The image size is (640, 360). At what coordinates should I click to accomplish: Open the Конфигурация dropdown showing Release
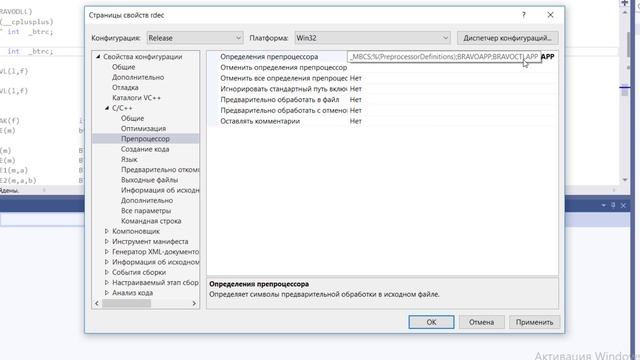coord(195,38)
